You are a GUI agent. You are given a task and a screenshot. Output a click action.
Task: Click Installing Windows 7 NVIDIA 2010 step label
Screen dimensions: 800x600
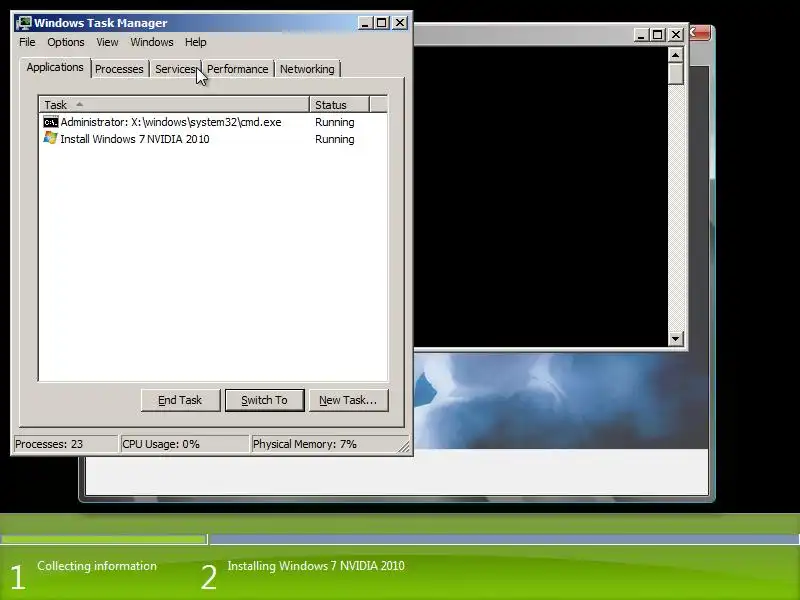point(316,566)
